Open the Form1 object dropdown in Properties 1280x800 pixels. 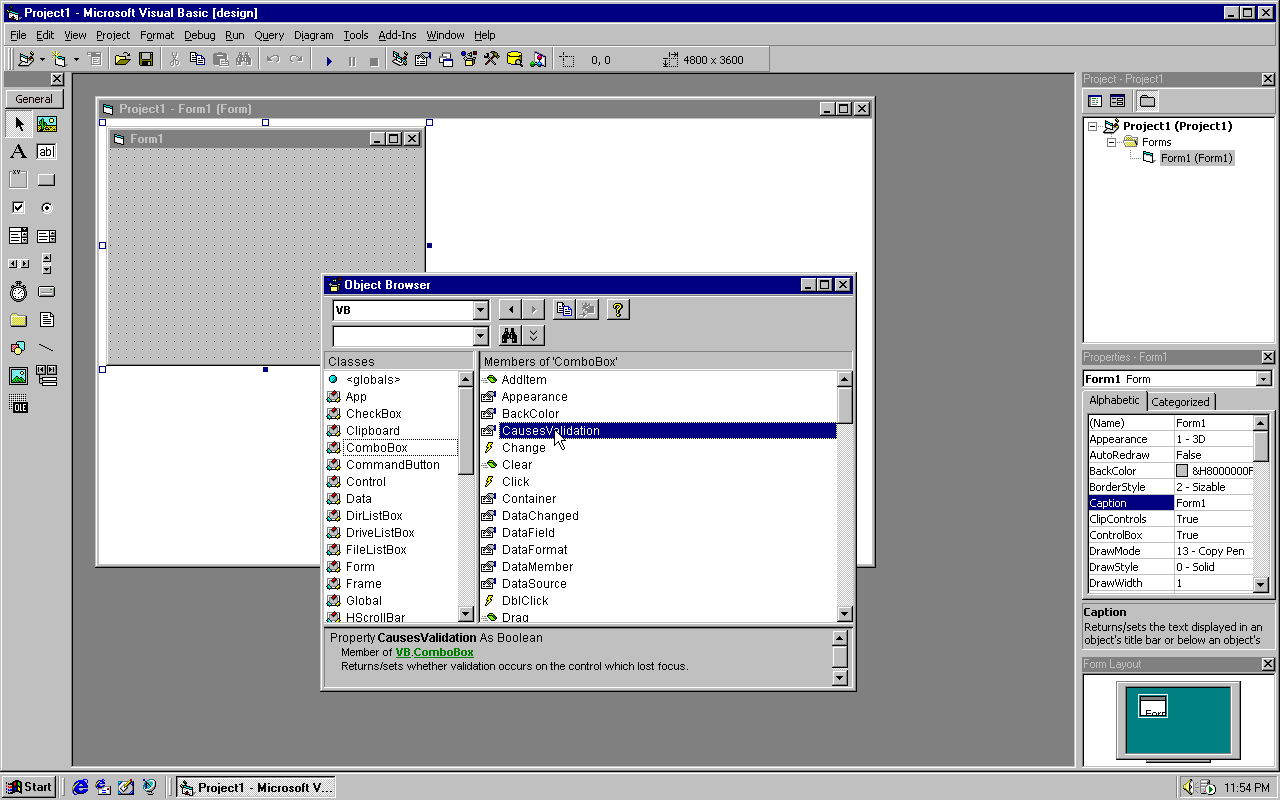[x=1264, y=379]
